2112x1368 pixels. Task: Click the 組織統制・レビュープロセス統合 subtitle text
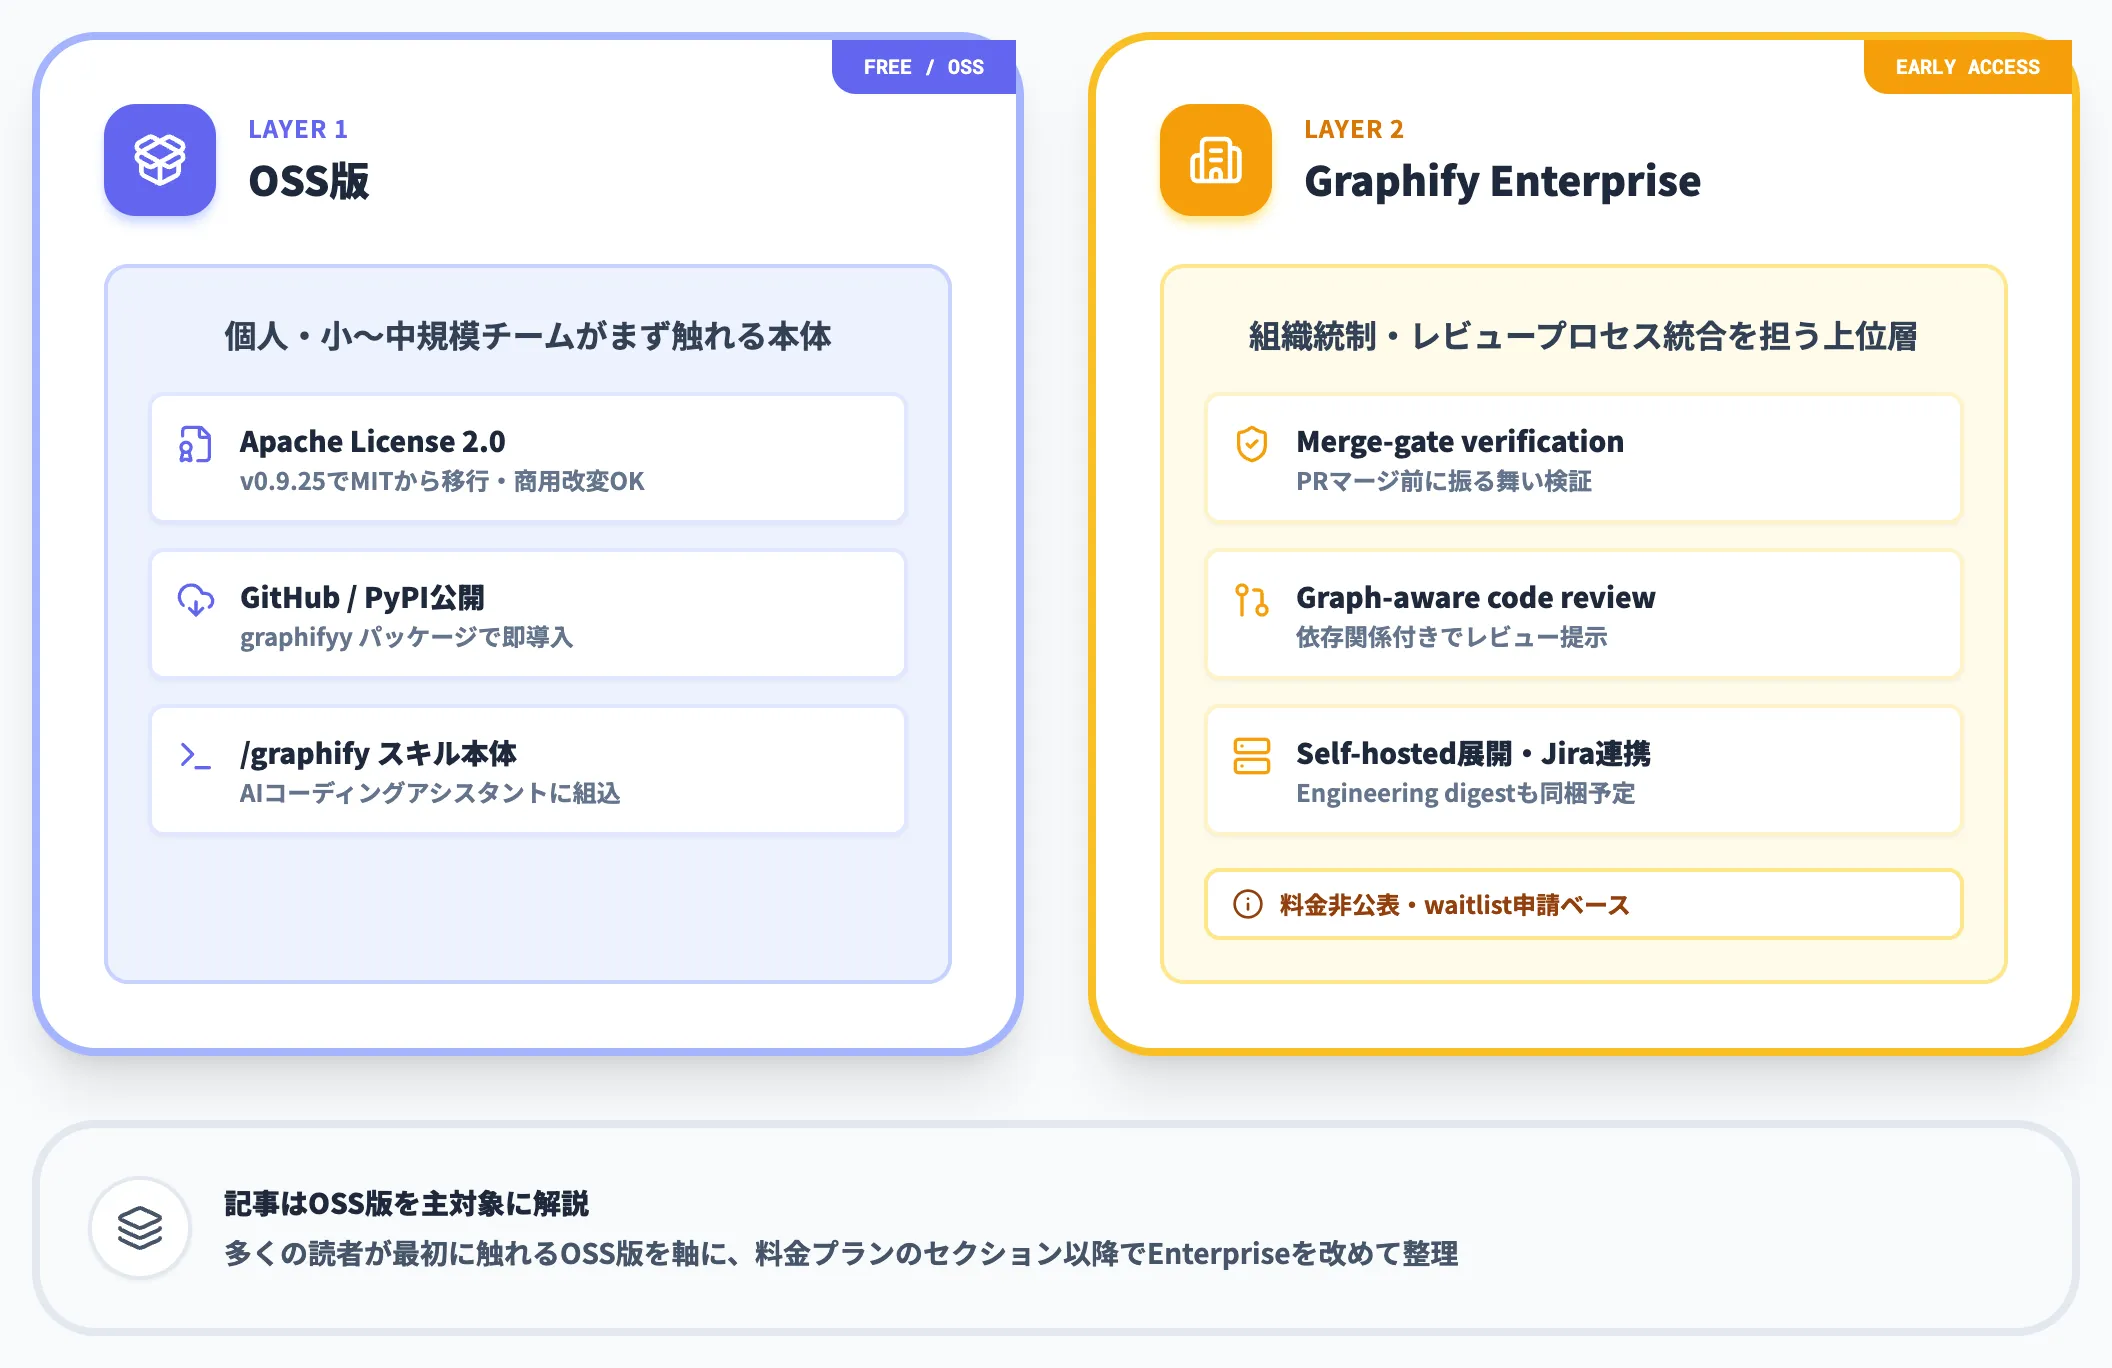pos(1584,336)
